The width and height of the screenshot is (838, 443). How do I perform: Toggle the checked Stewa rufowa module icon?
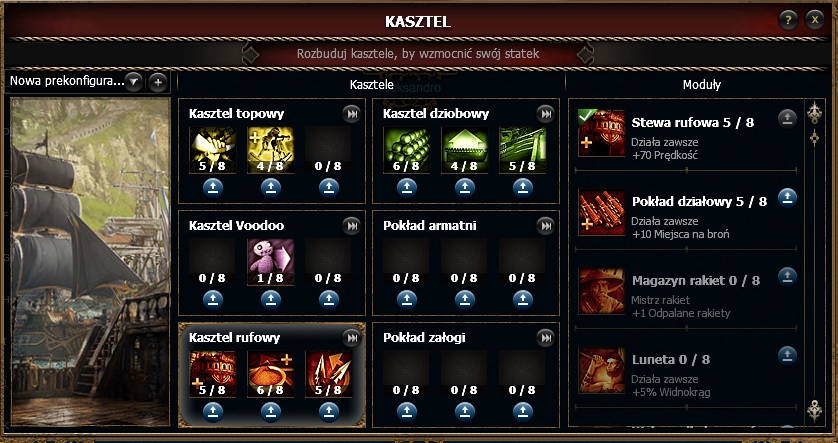click(601, 133)
